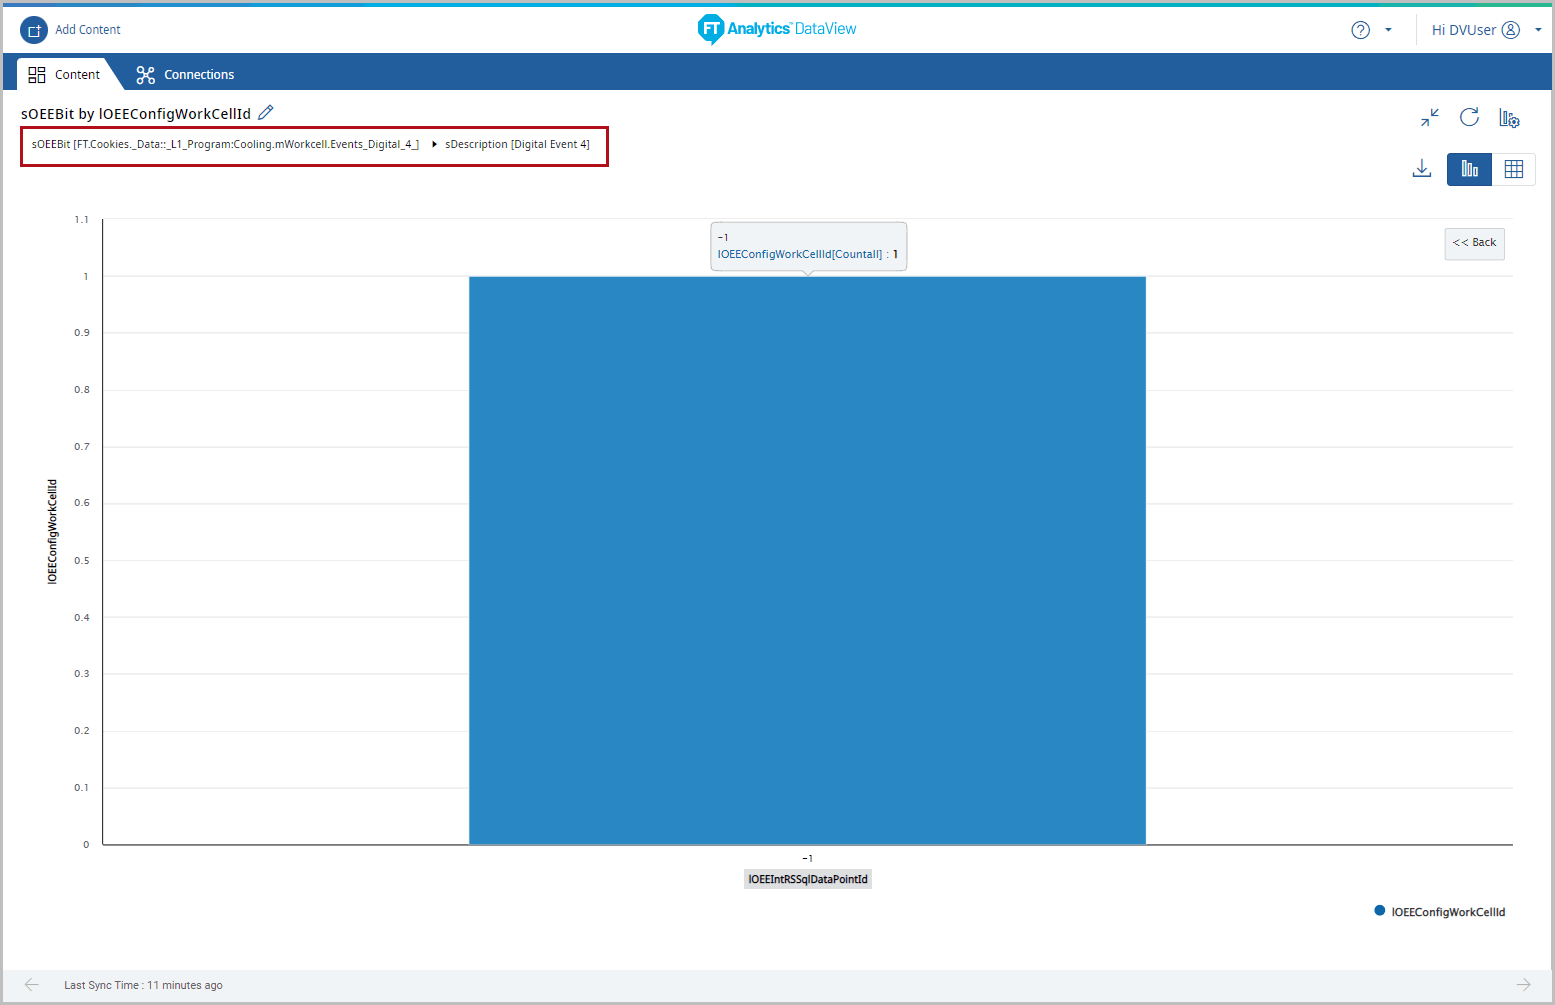Open chart settings gear icon
Image resolution: width=1555 pixels, height=1005 pixels.
pyautogui.click(x=1509, y=118)
